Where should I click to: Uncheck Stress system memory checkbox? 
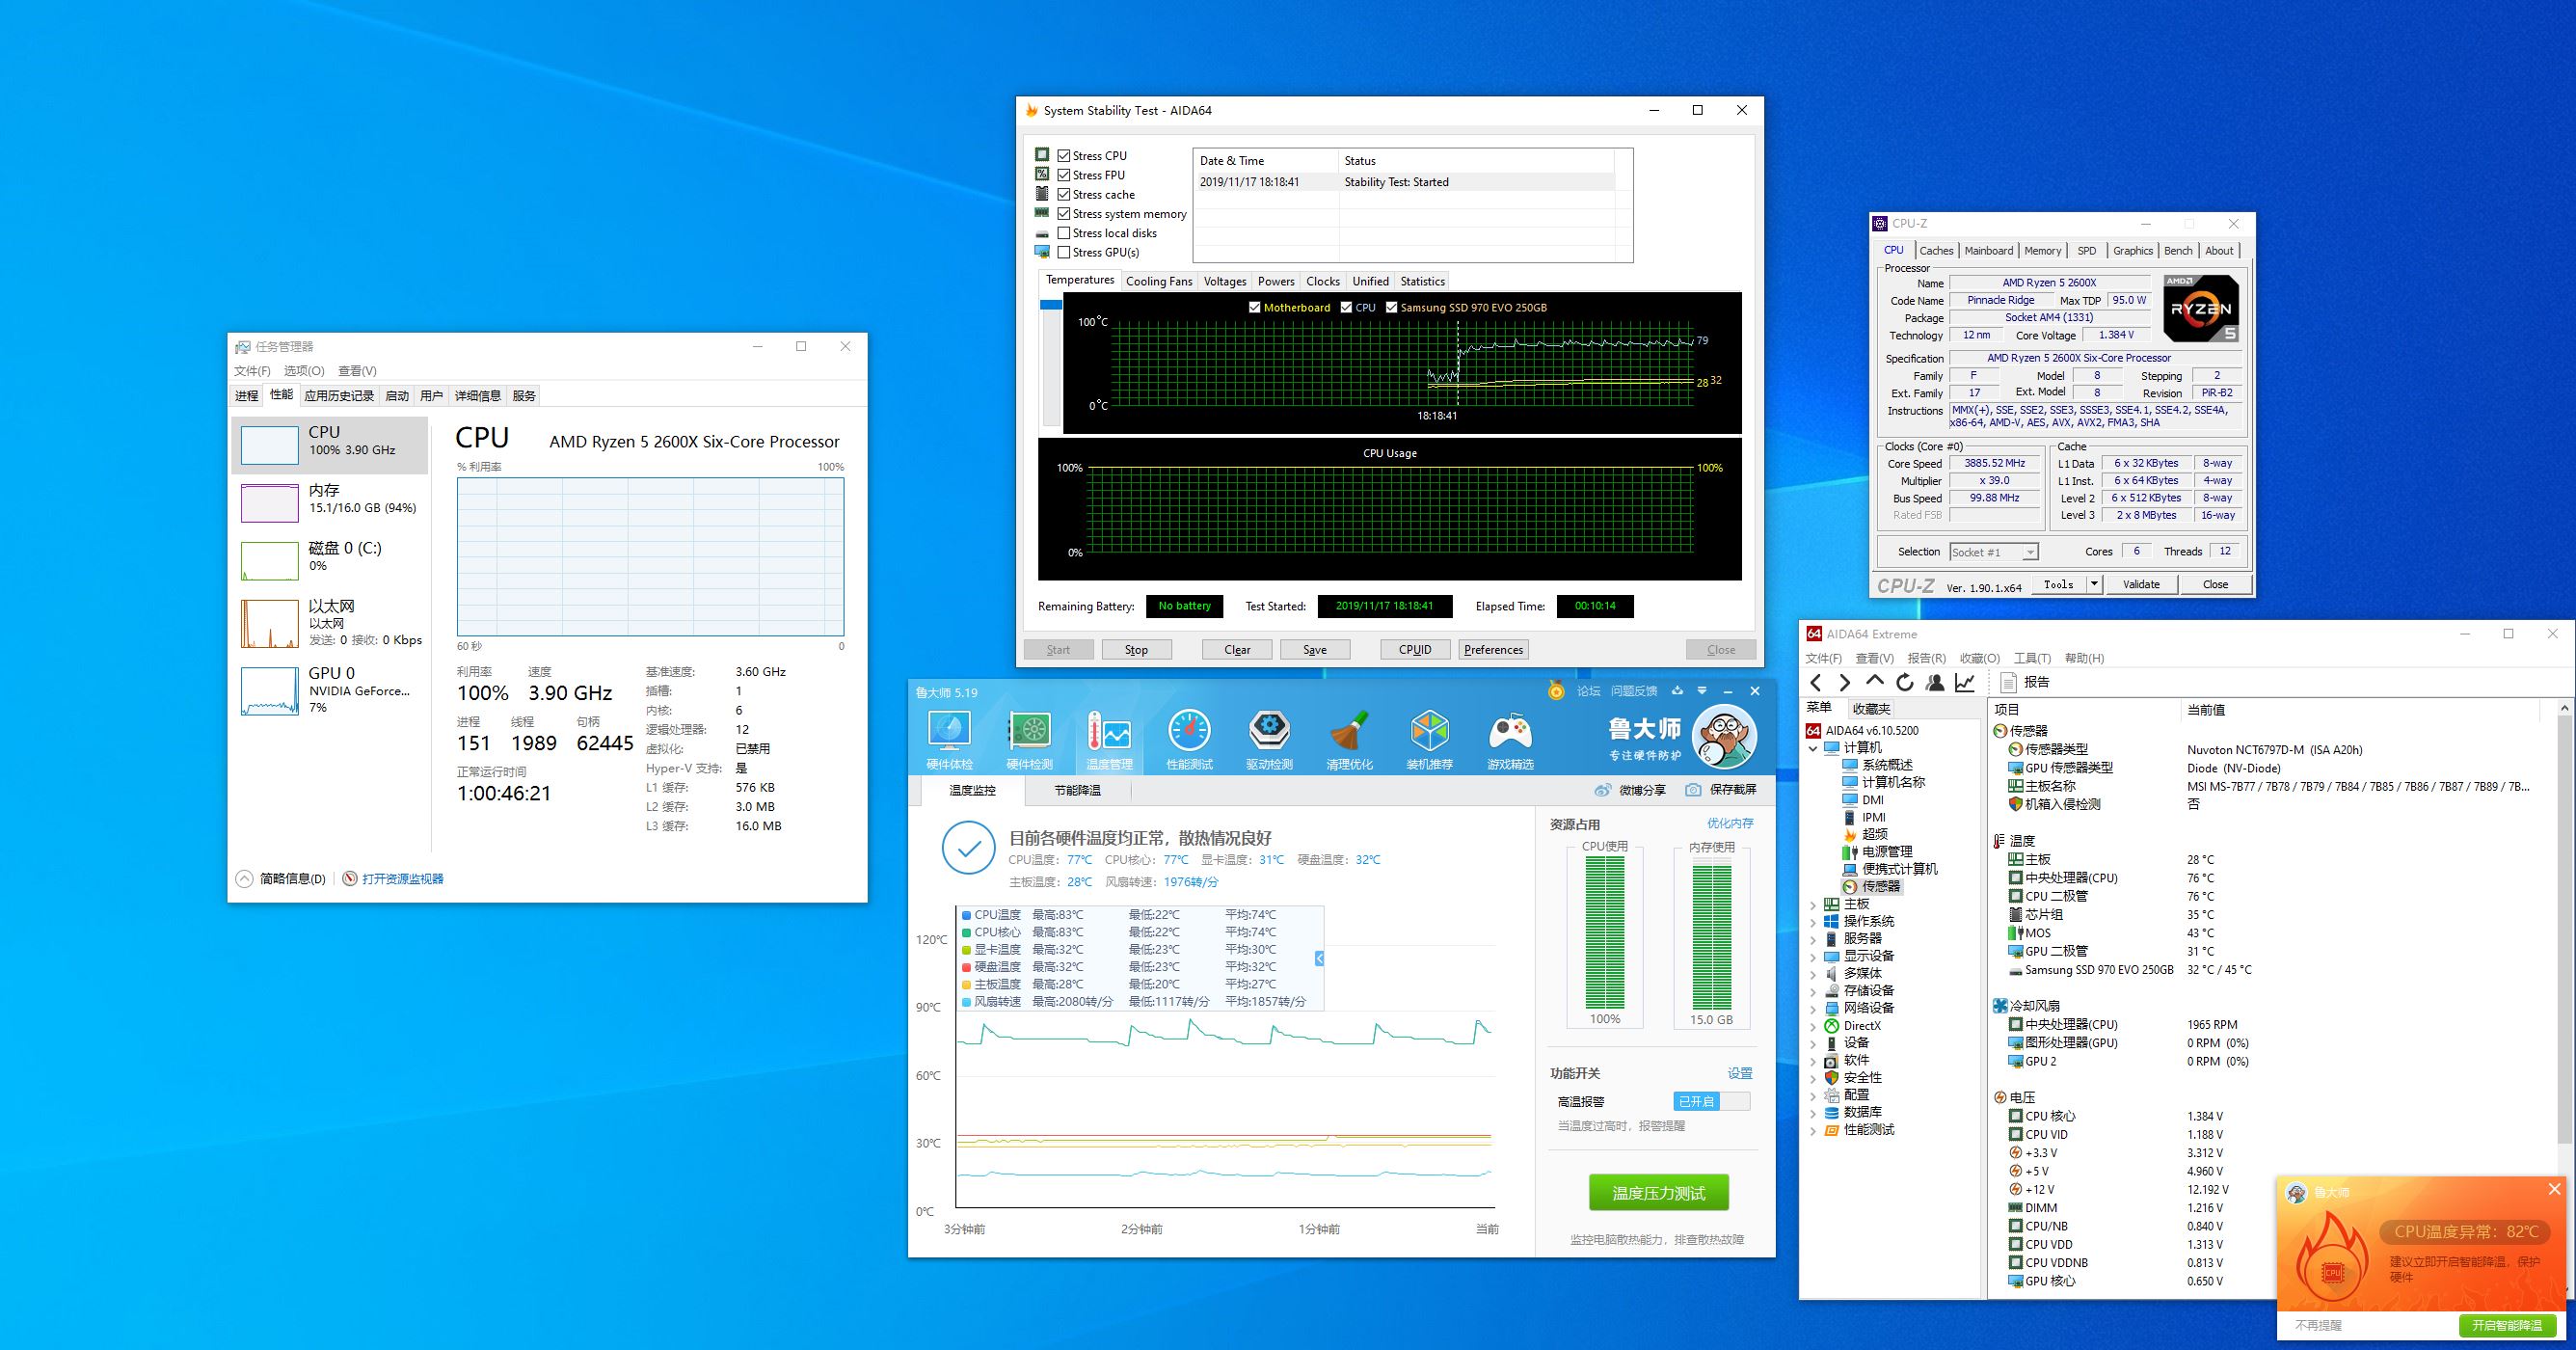1064,214
